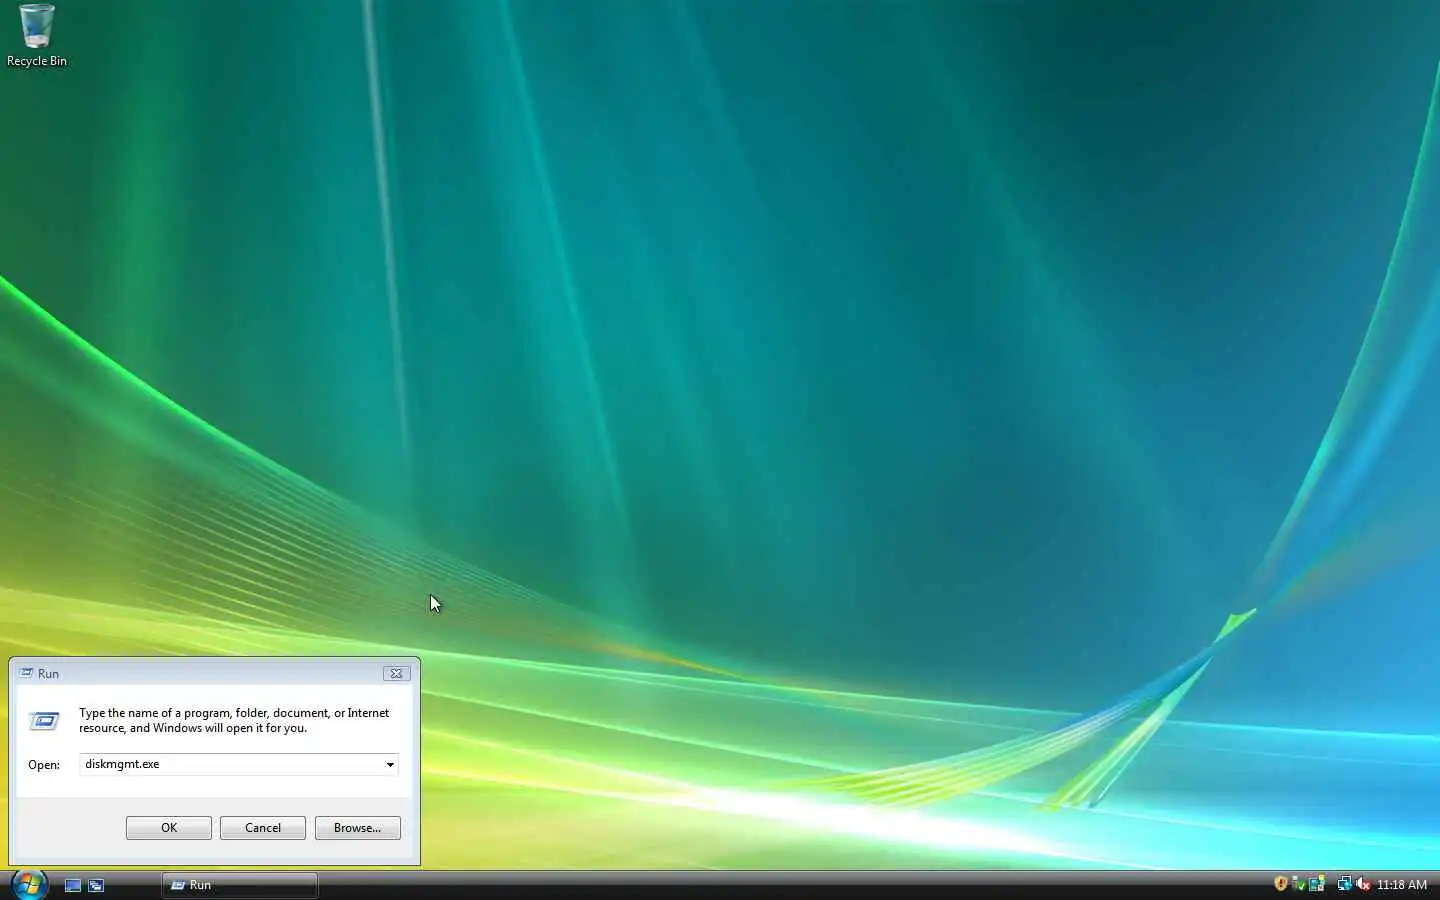Viewport: 1440px width, 900px height.
Task: Click the 11:18 AM clock
Action: click(x=1402, y=885)
